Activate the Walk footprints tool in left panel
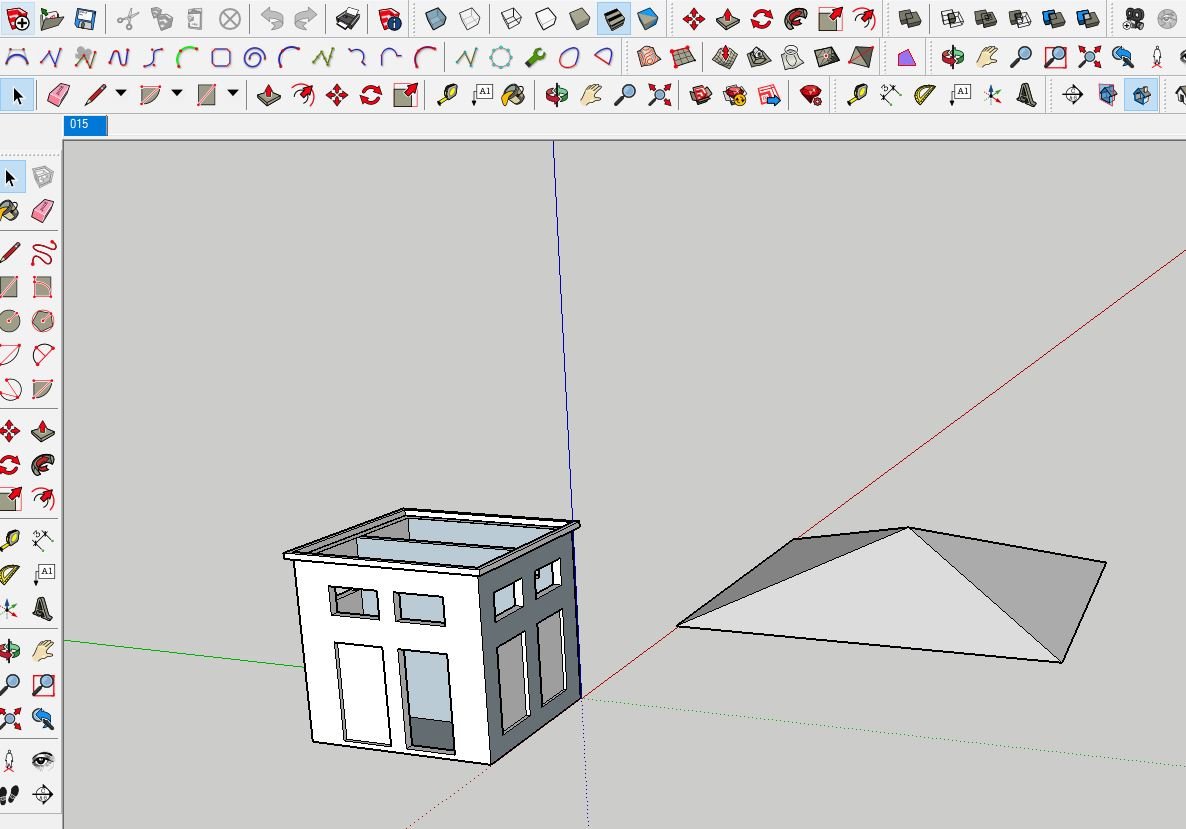Viewport: 1186px width, 829px height. pos(10,795)
